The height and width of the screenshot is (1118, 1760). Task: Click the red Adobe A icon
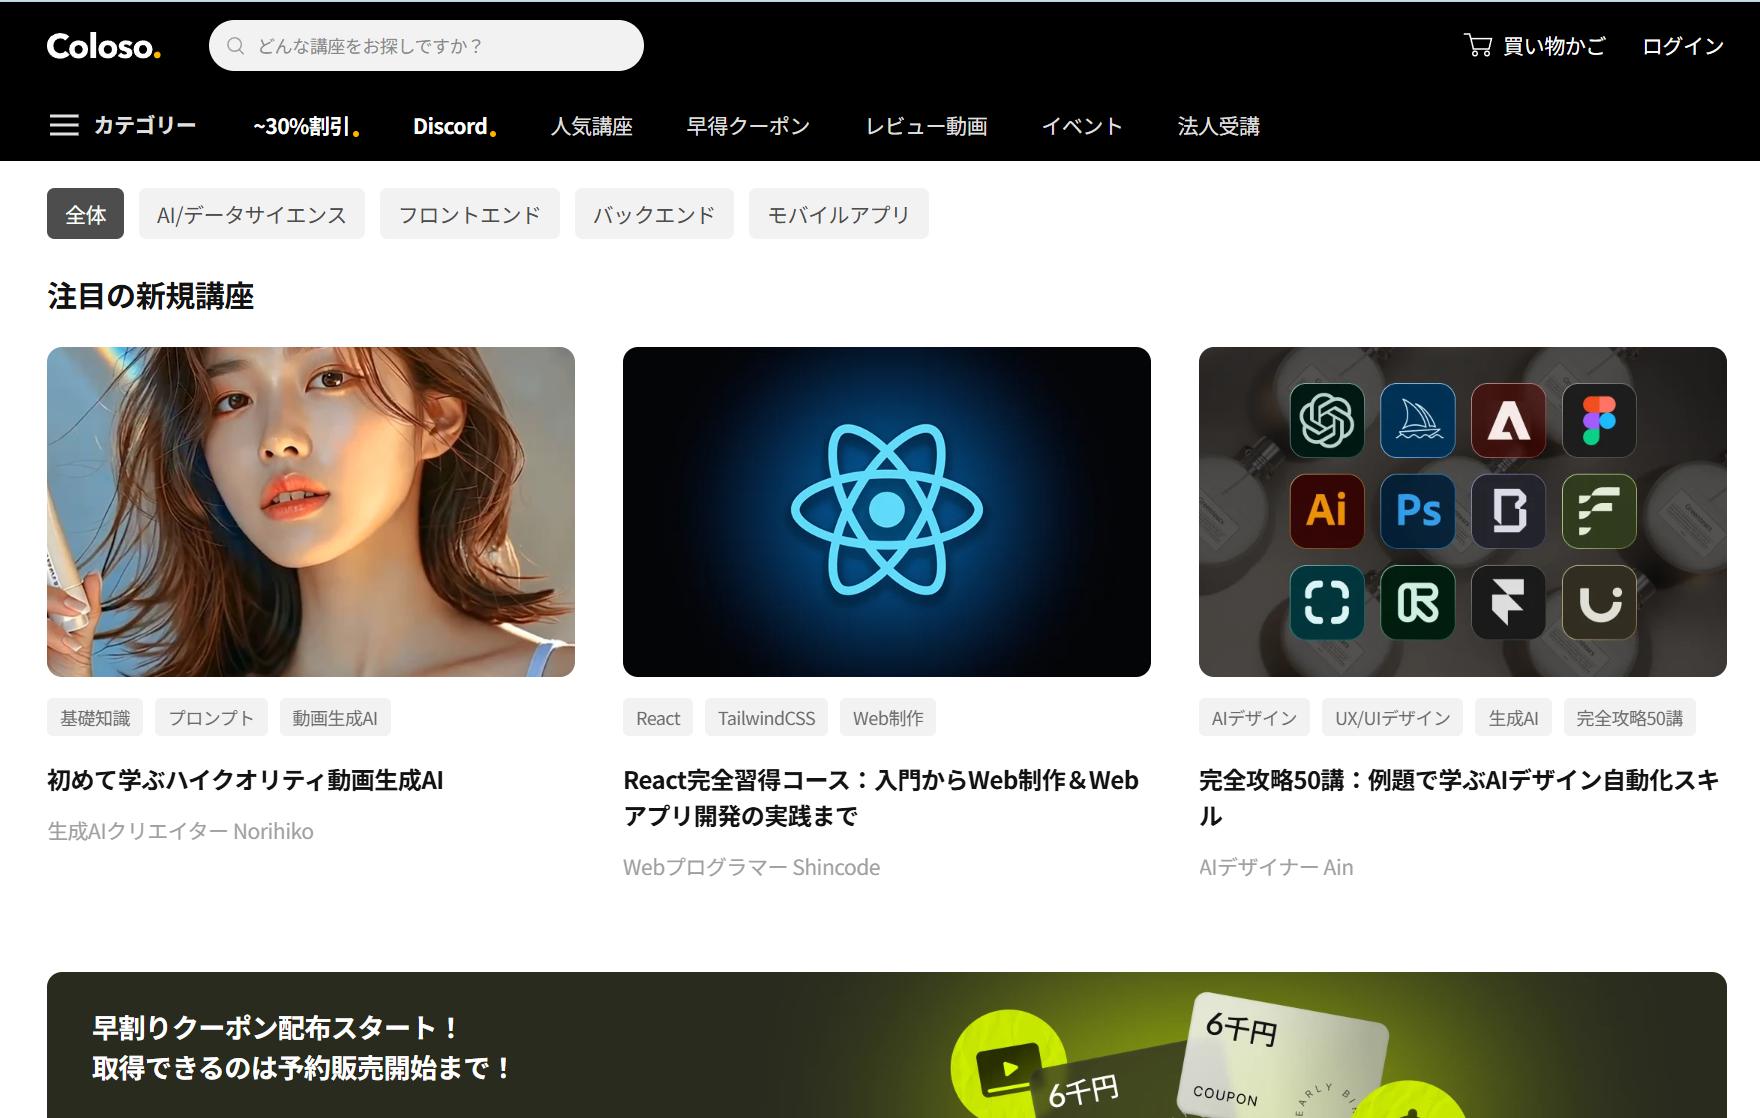1508,420
